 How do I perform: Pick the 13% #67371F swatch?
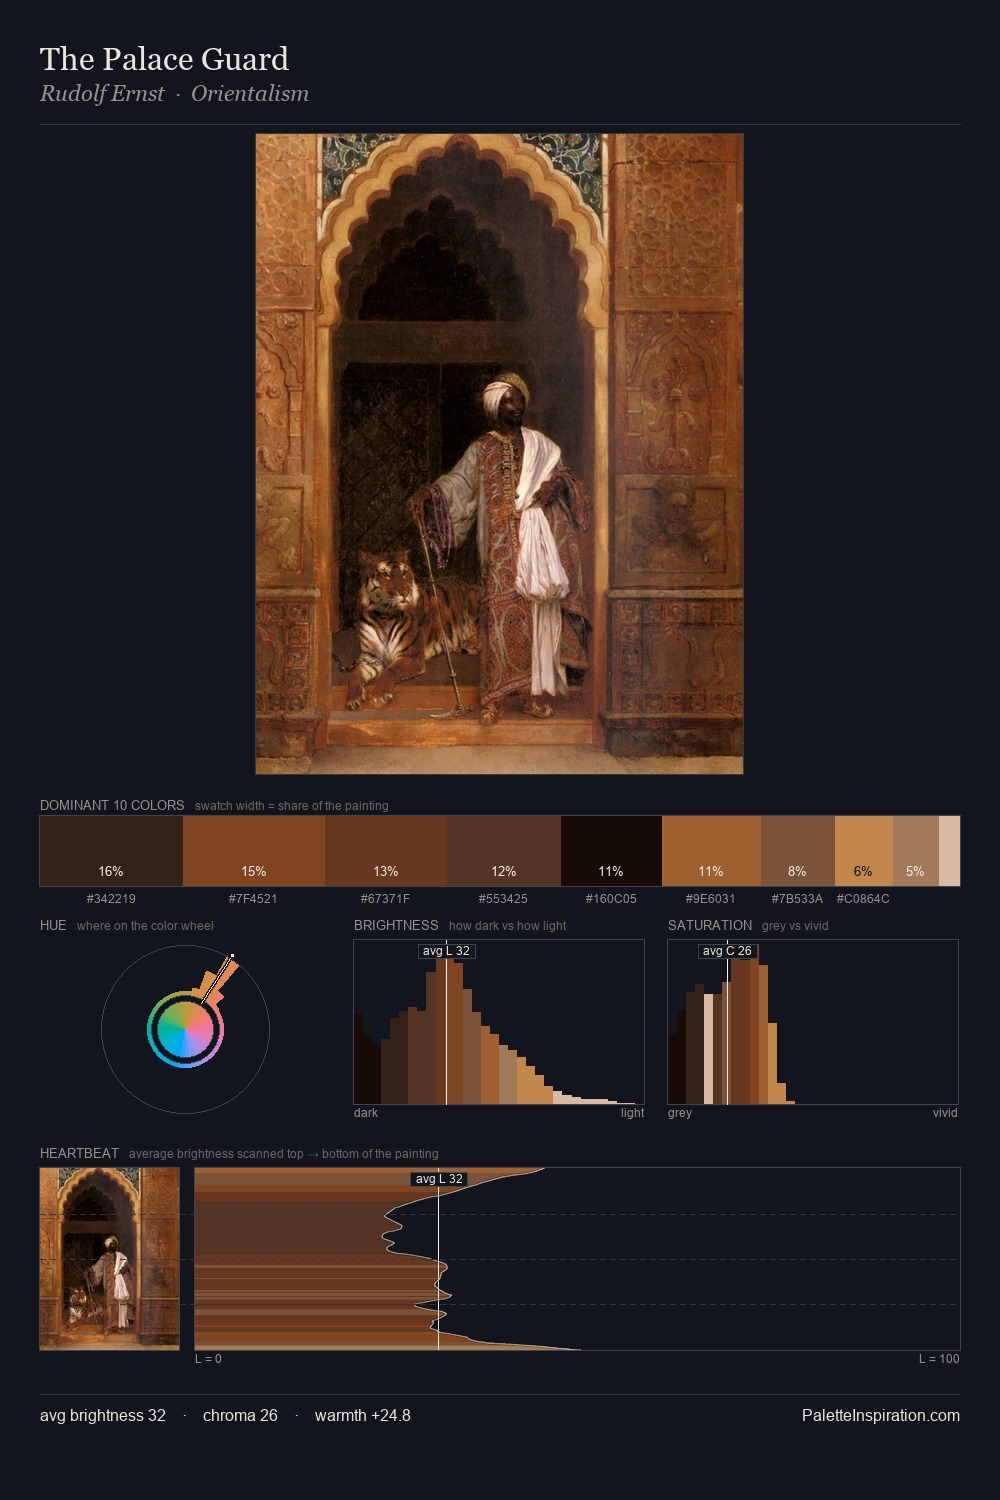pos(386,851)
